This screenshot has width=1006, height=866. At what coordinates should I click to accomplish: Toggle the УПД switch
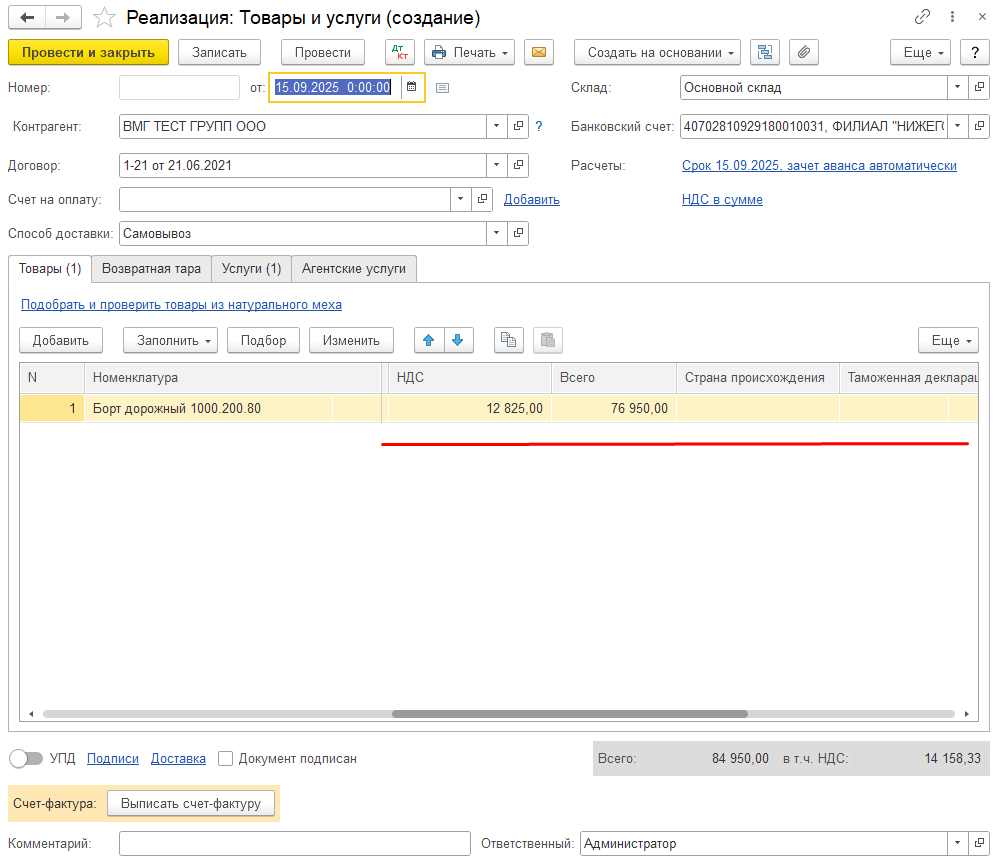pyautogui.click(x=26, y=759)
